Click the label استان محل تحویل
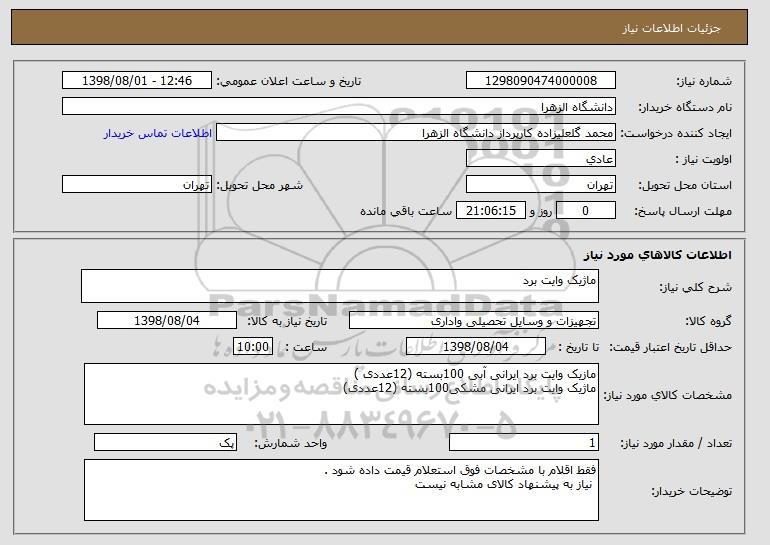Screen dimensions: 770x545 tap(685, 186)
